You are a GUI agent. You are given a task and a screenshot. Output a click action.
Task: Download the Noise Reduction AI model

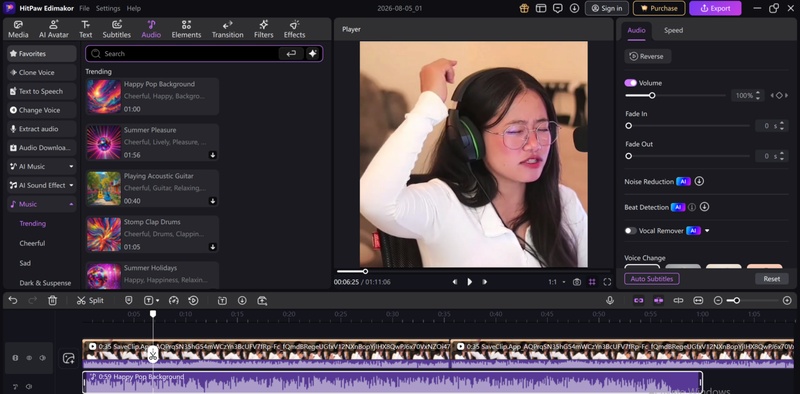click(699, 181)
